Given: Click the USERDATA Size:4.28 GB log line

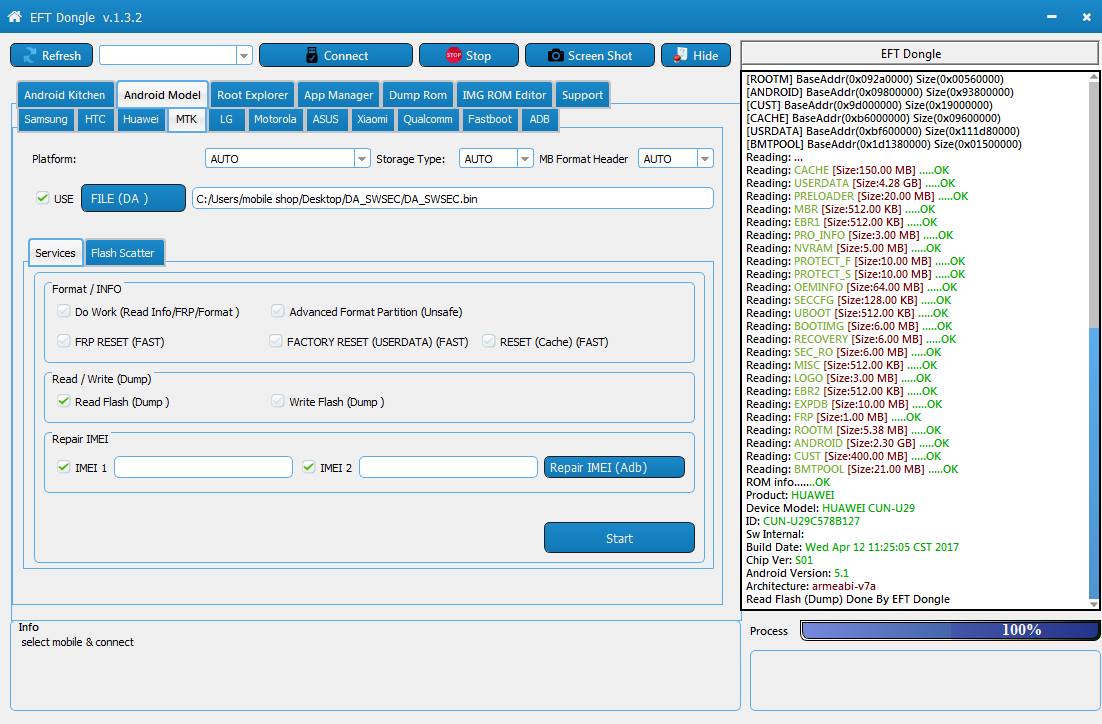Looking at the screenshot, I should [850, 183].
